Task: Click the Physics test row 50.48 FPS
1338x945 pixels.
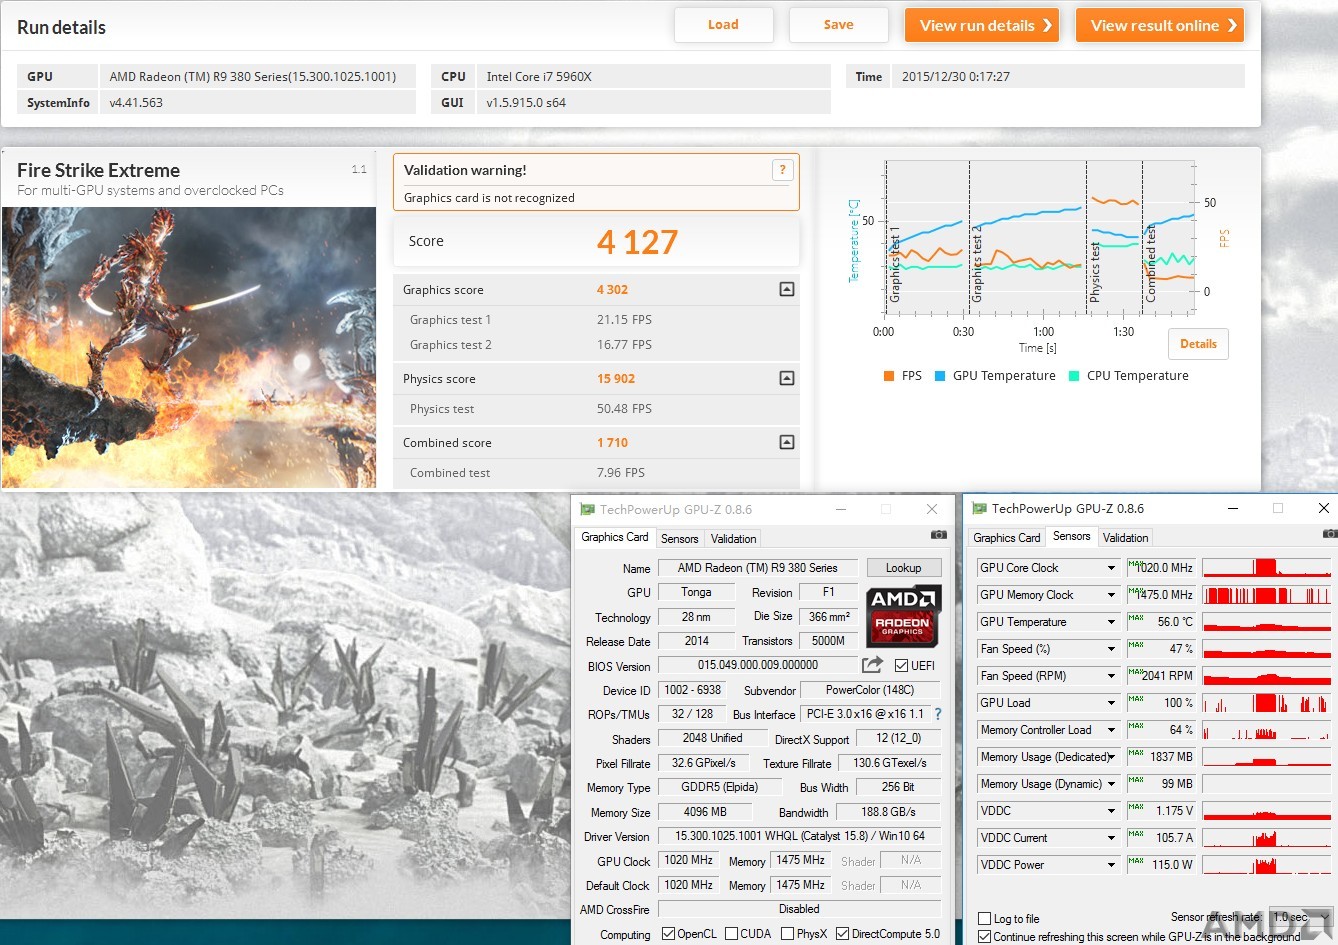Action: (x=596, y=409)
